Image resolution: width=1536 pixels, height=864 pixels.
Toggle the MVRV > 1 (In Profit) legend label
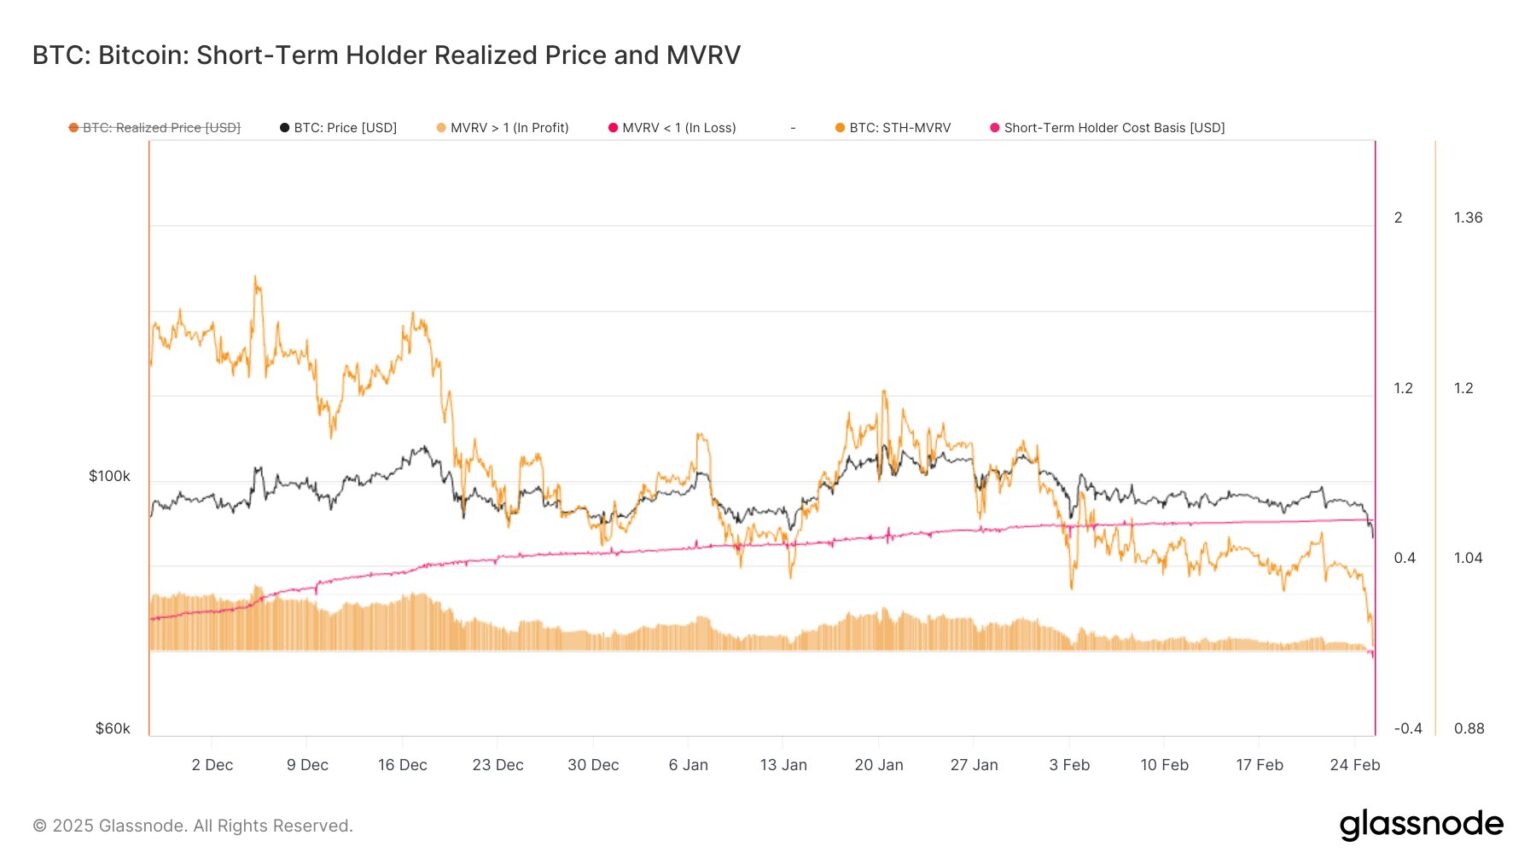pyautogui.click(x=509, y=128)
